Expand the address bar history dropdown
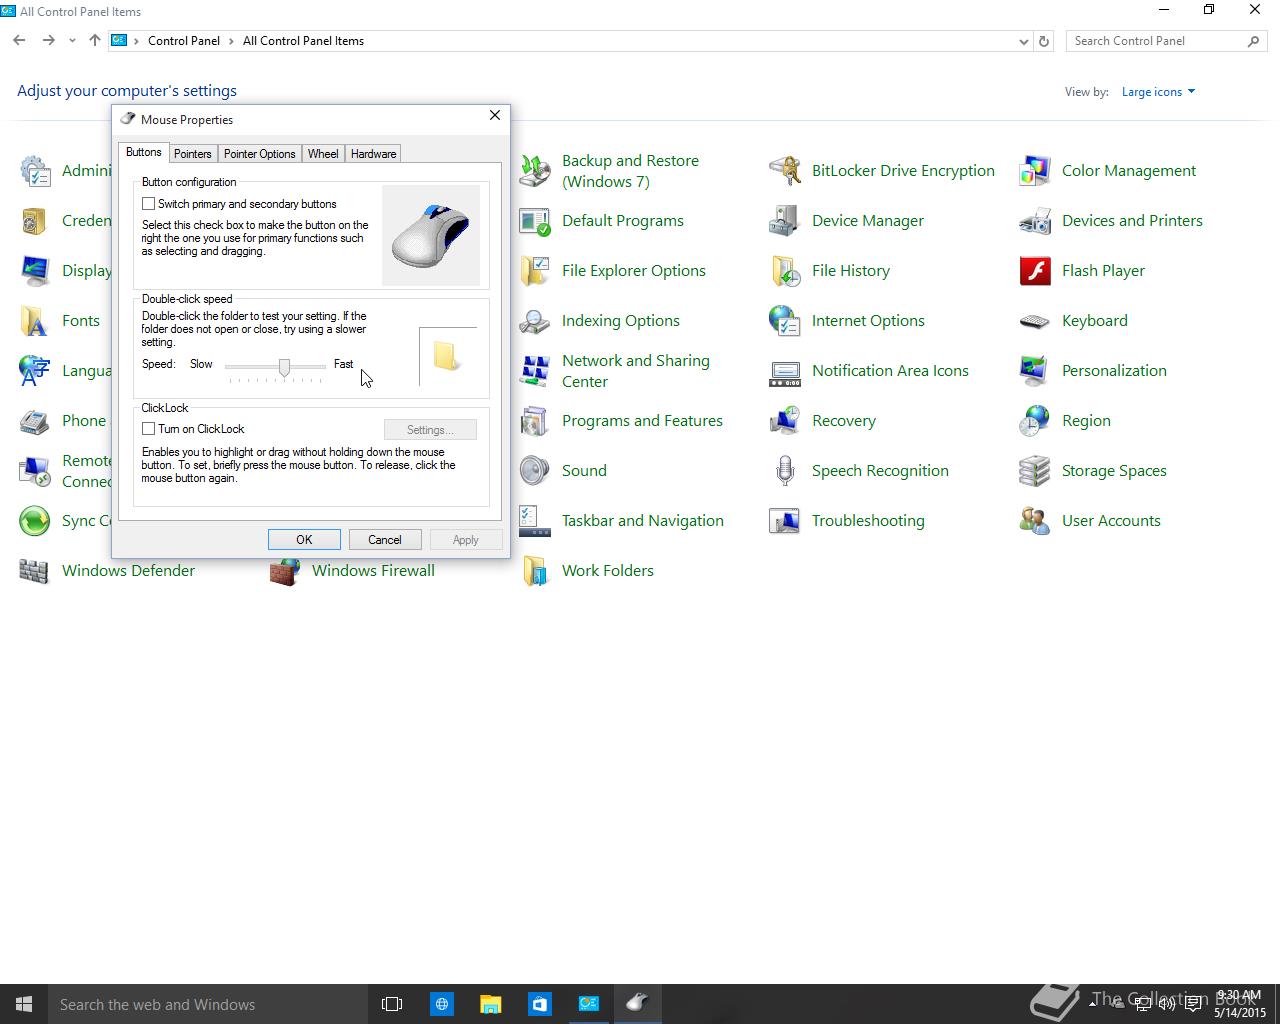The height and width of the screenshot is (1024, 1280). point(1023,41)
